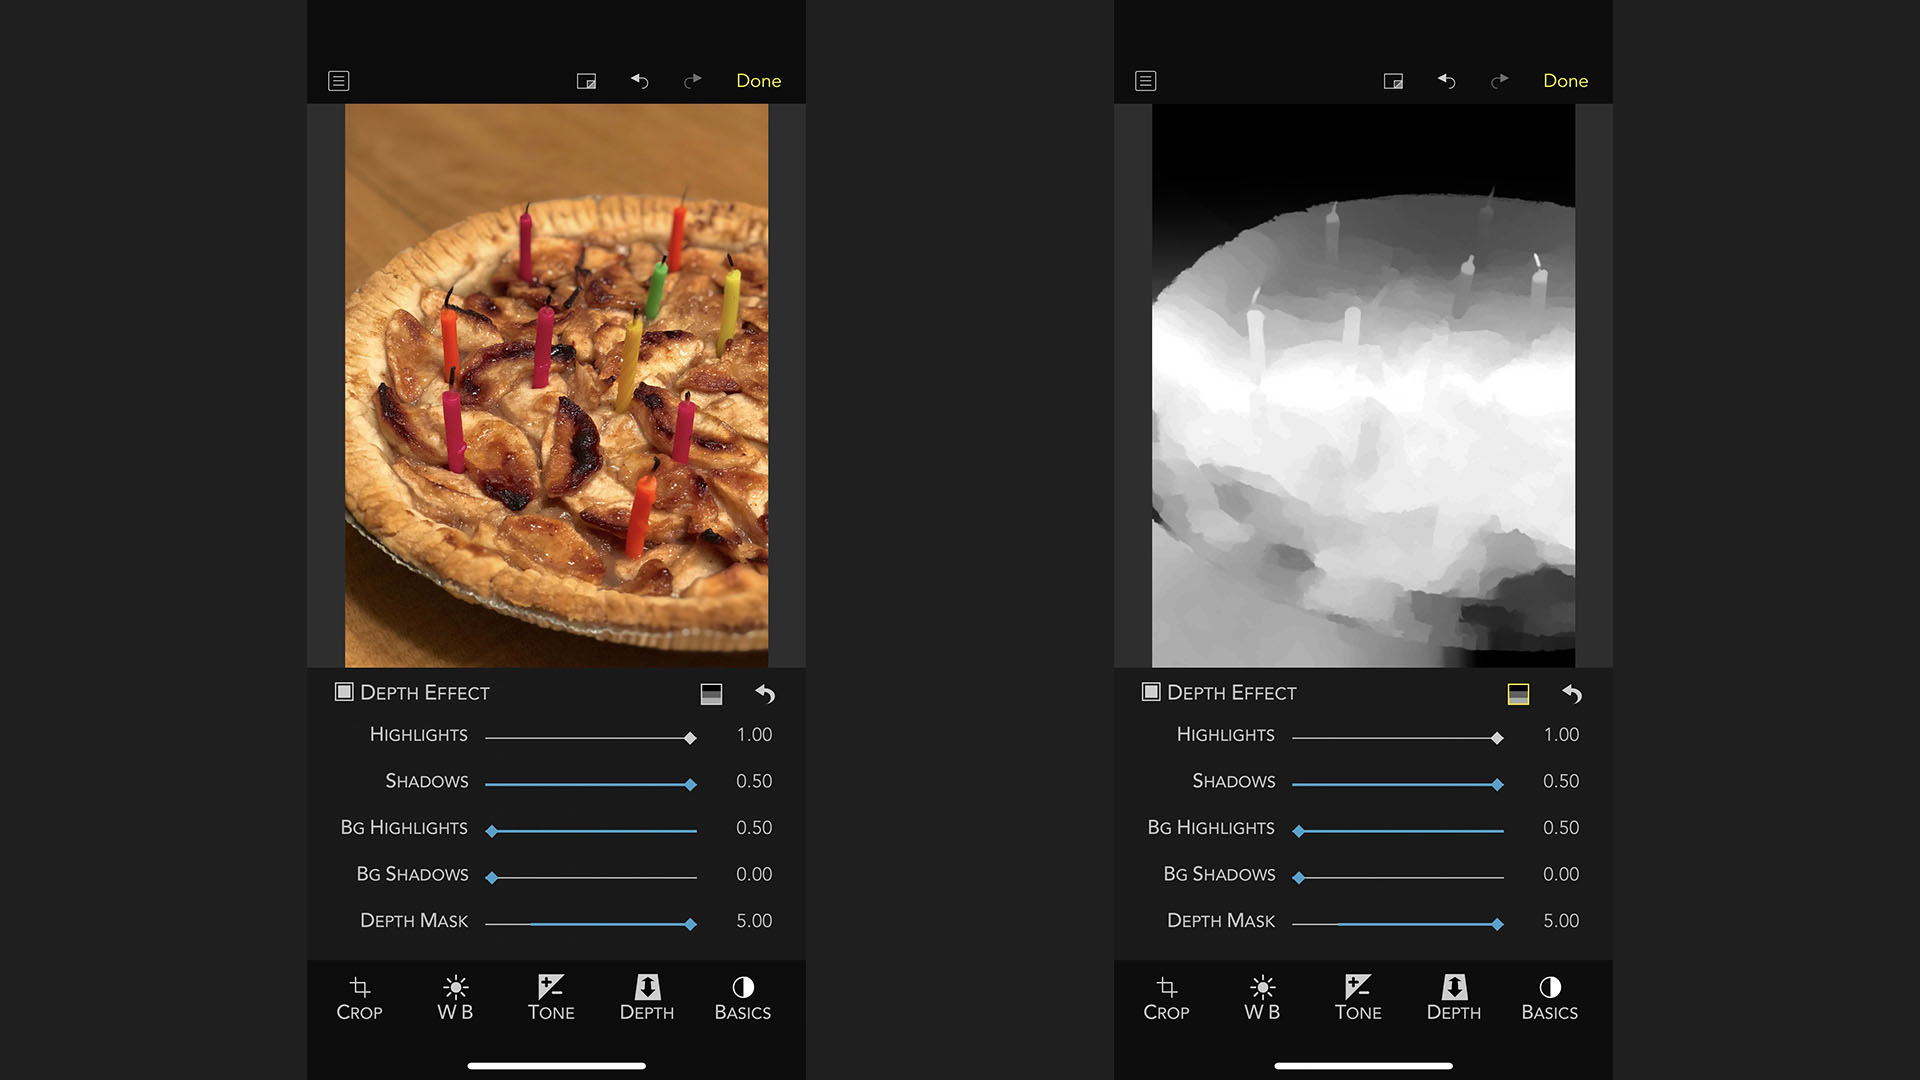Open the Crop tool

point(358,997)
